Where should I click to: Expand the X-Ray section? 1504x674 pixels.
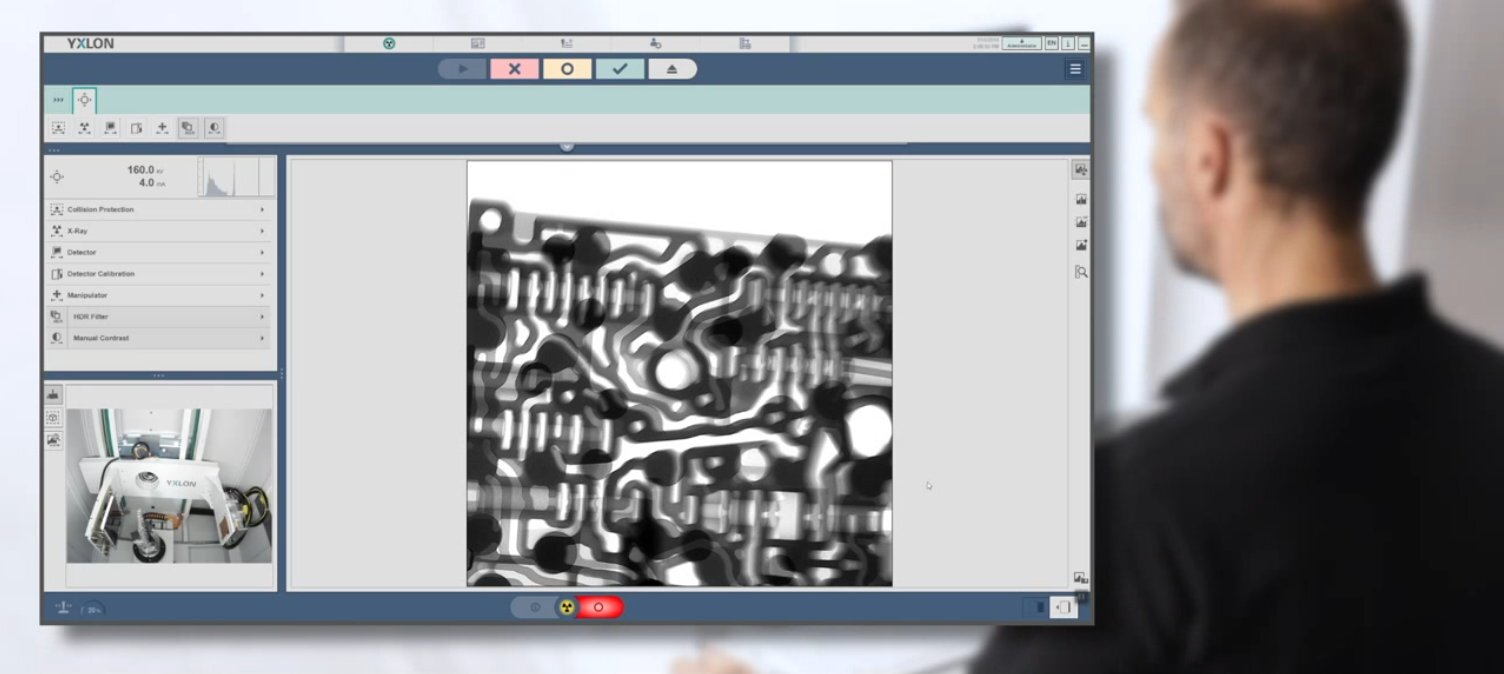(158, 231)
